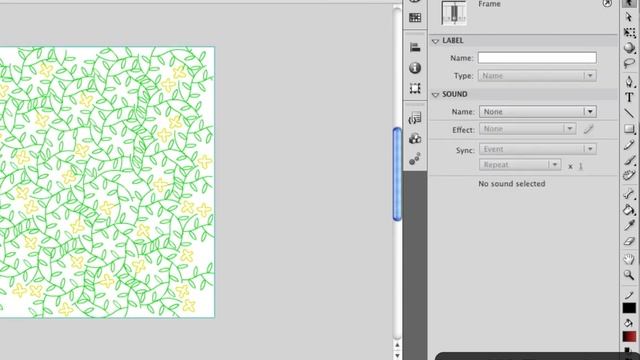Viewport: 640px width, 360px height.
Task: Click the Properties panel help icon
Action: [x=607, y=3]
